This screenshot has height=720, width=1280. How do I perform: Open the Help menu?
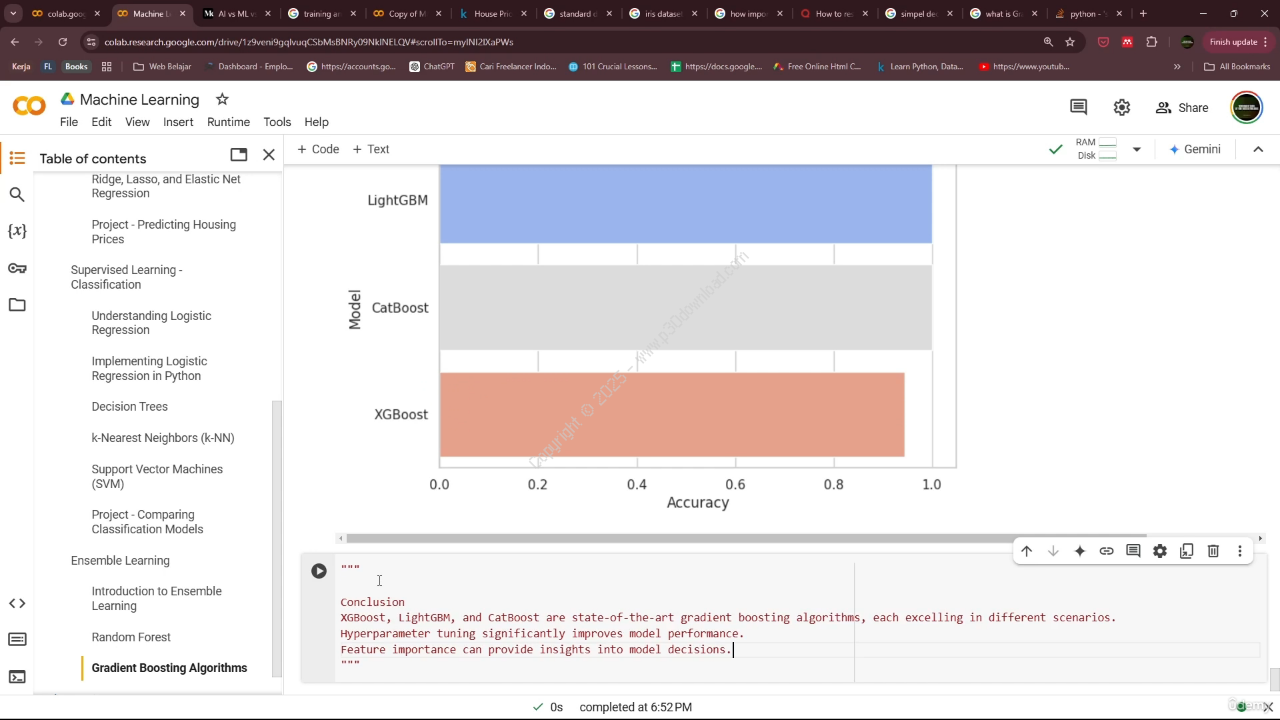coord(316,122)
